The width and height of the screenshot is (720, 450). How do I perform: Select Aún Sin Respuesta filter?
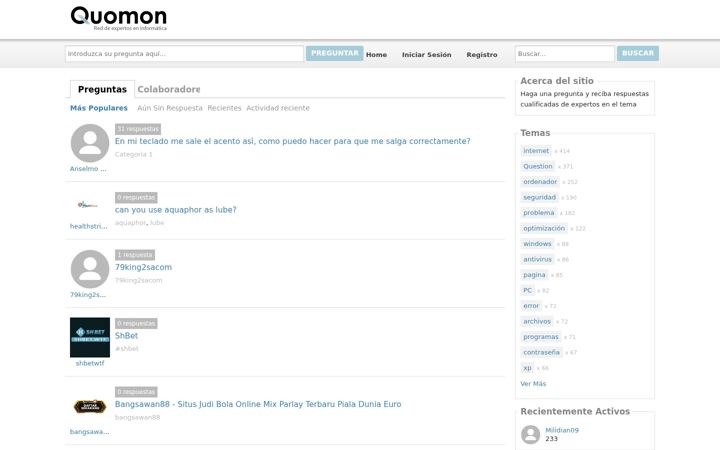pos(170,108)
